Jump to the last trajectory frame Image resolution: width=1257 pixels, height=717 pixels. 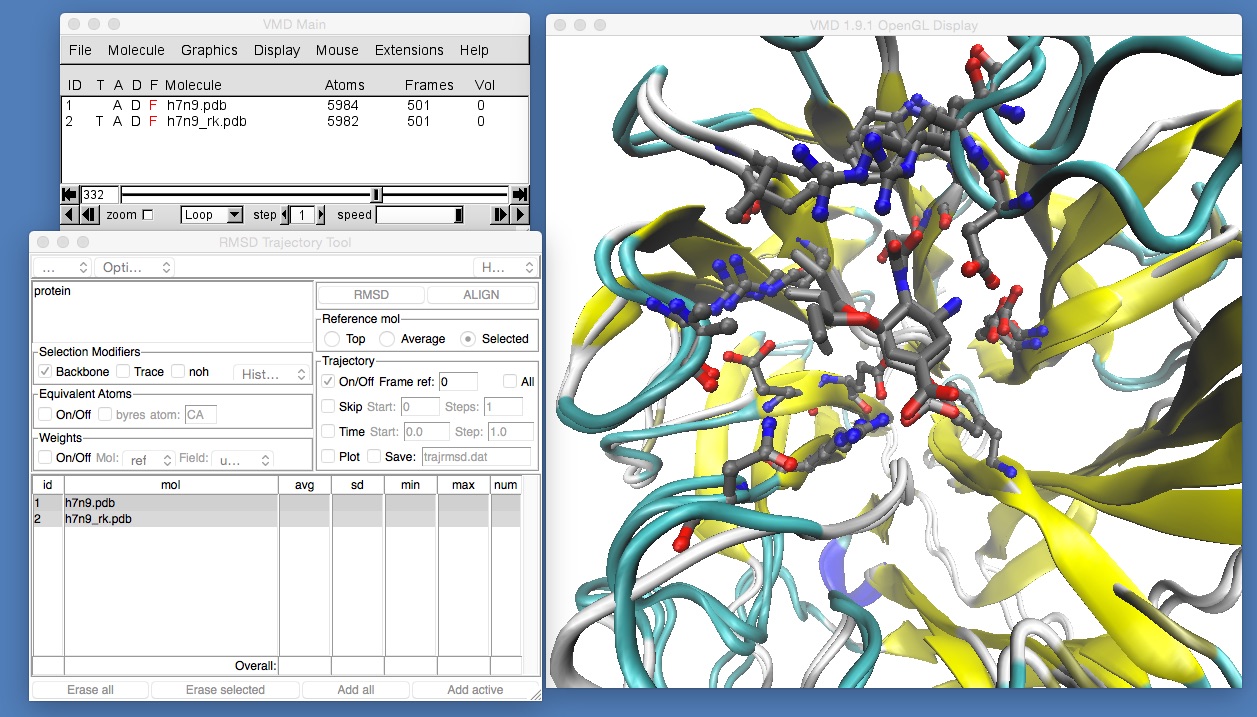520,194
